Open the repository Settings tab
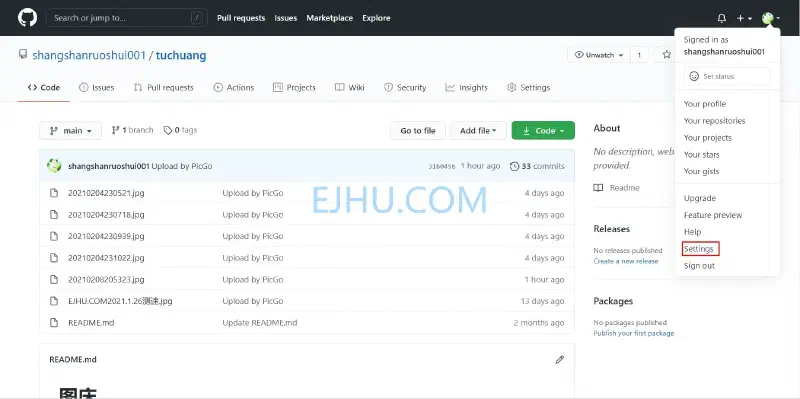Screen dimensions: 800x399 click(x=529, y=88)
